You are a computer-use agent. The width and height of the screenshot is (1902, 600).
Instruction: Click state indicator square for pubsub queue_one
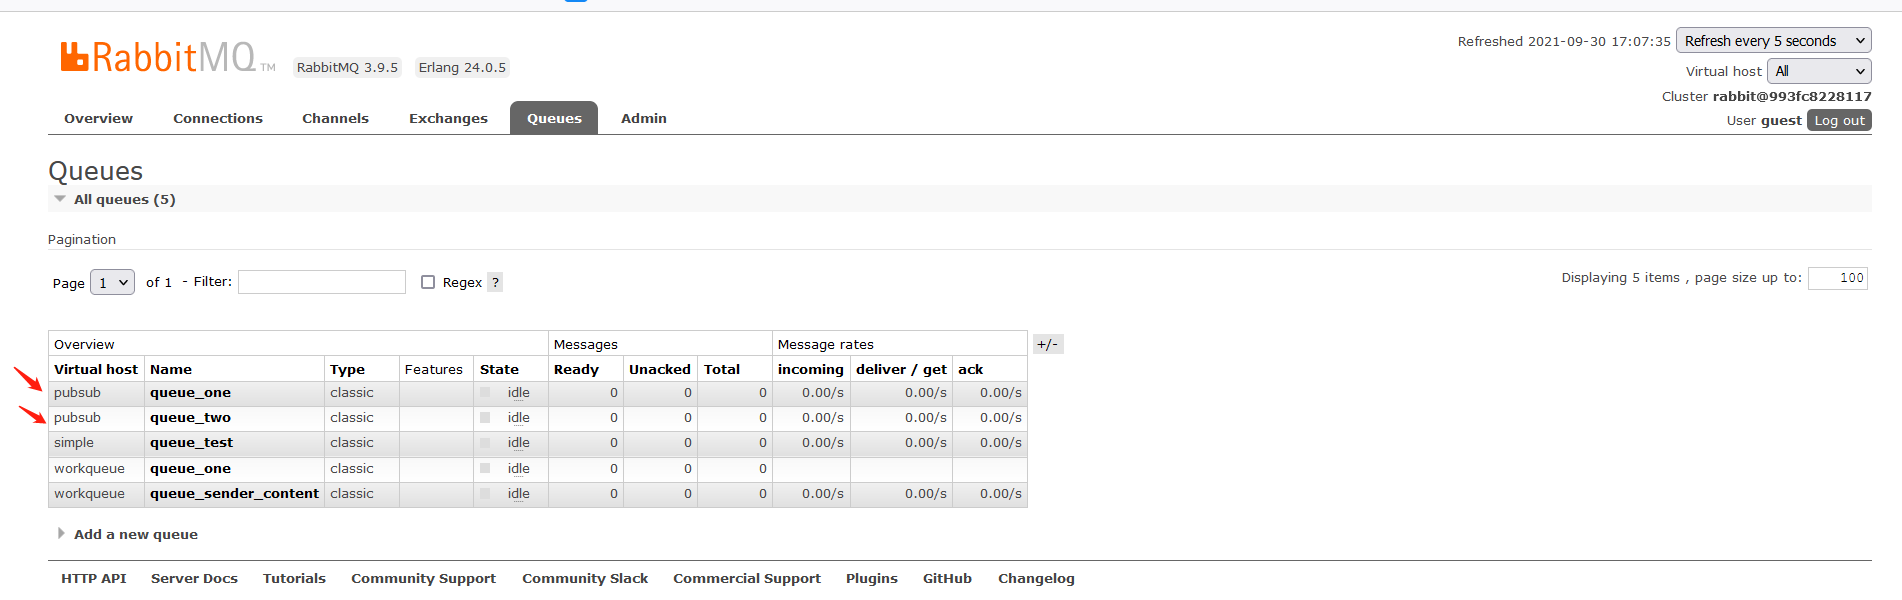485,393
